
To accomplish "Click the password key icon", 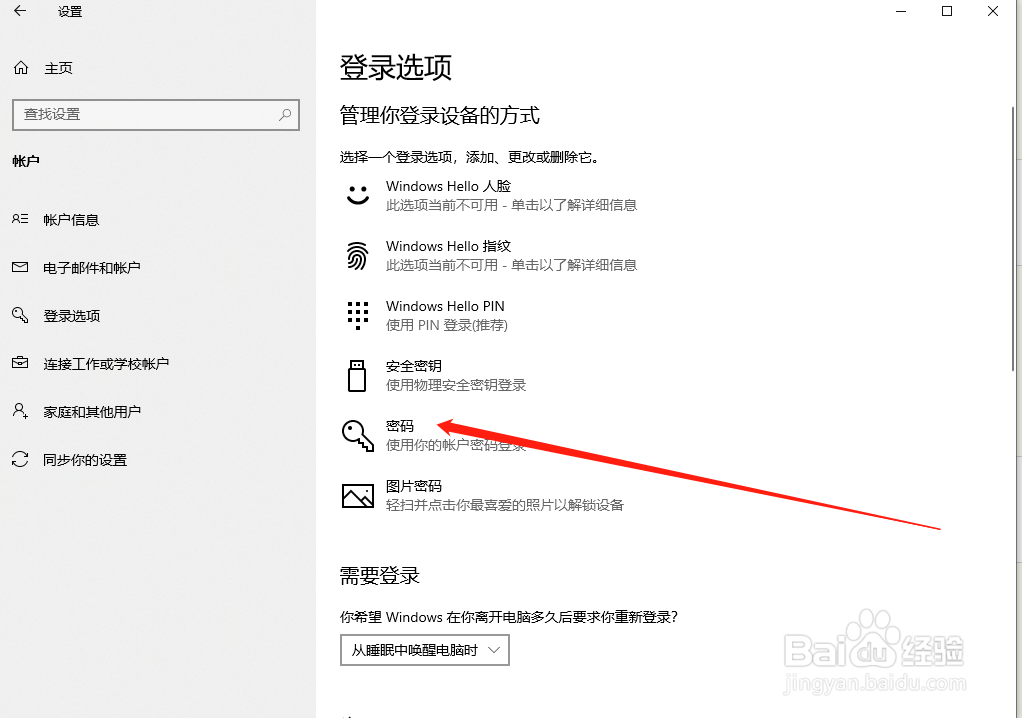I will 357,435.
